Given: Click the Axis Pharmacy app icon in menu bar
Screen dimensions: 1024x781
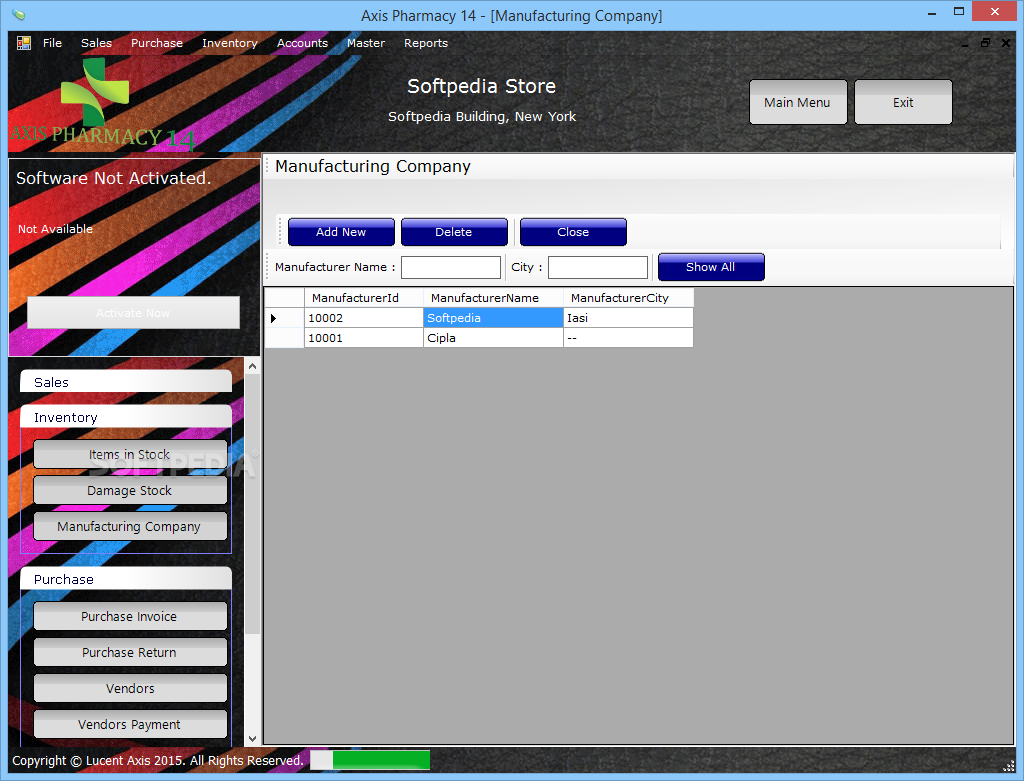Looking at the screenshot, I should [x=24, y=43].
